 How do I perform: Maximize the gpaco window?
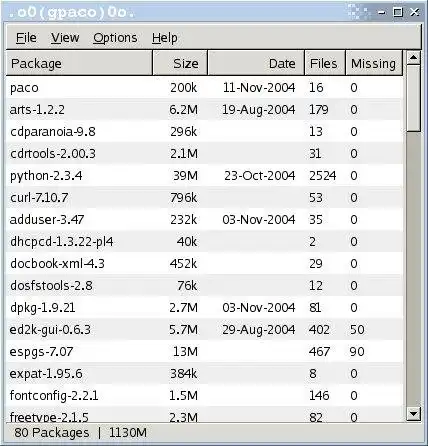pyautogui.click(x=398, y=12)
